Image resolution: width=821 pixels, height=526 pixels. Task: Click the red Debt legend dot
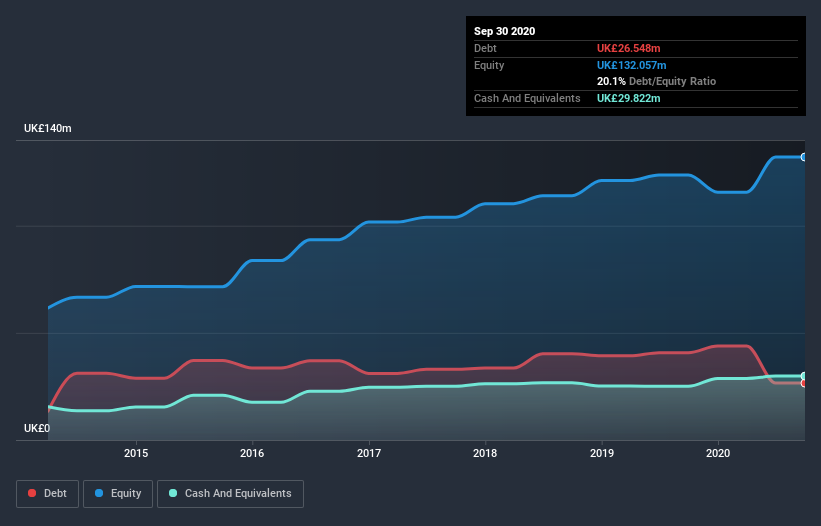(32, 493)
